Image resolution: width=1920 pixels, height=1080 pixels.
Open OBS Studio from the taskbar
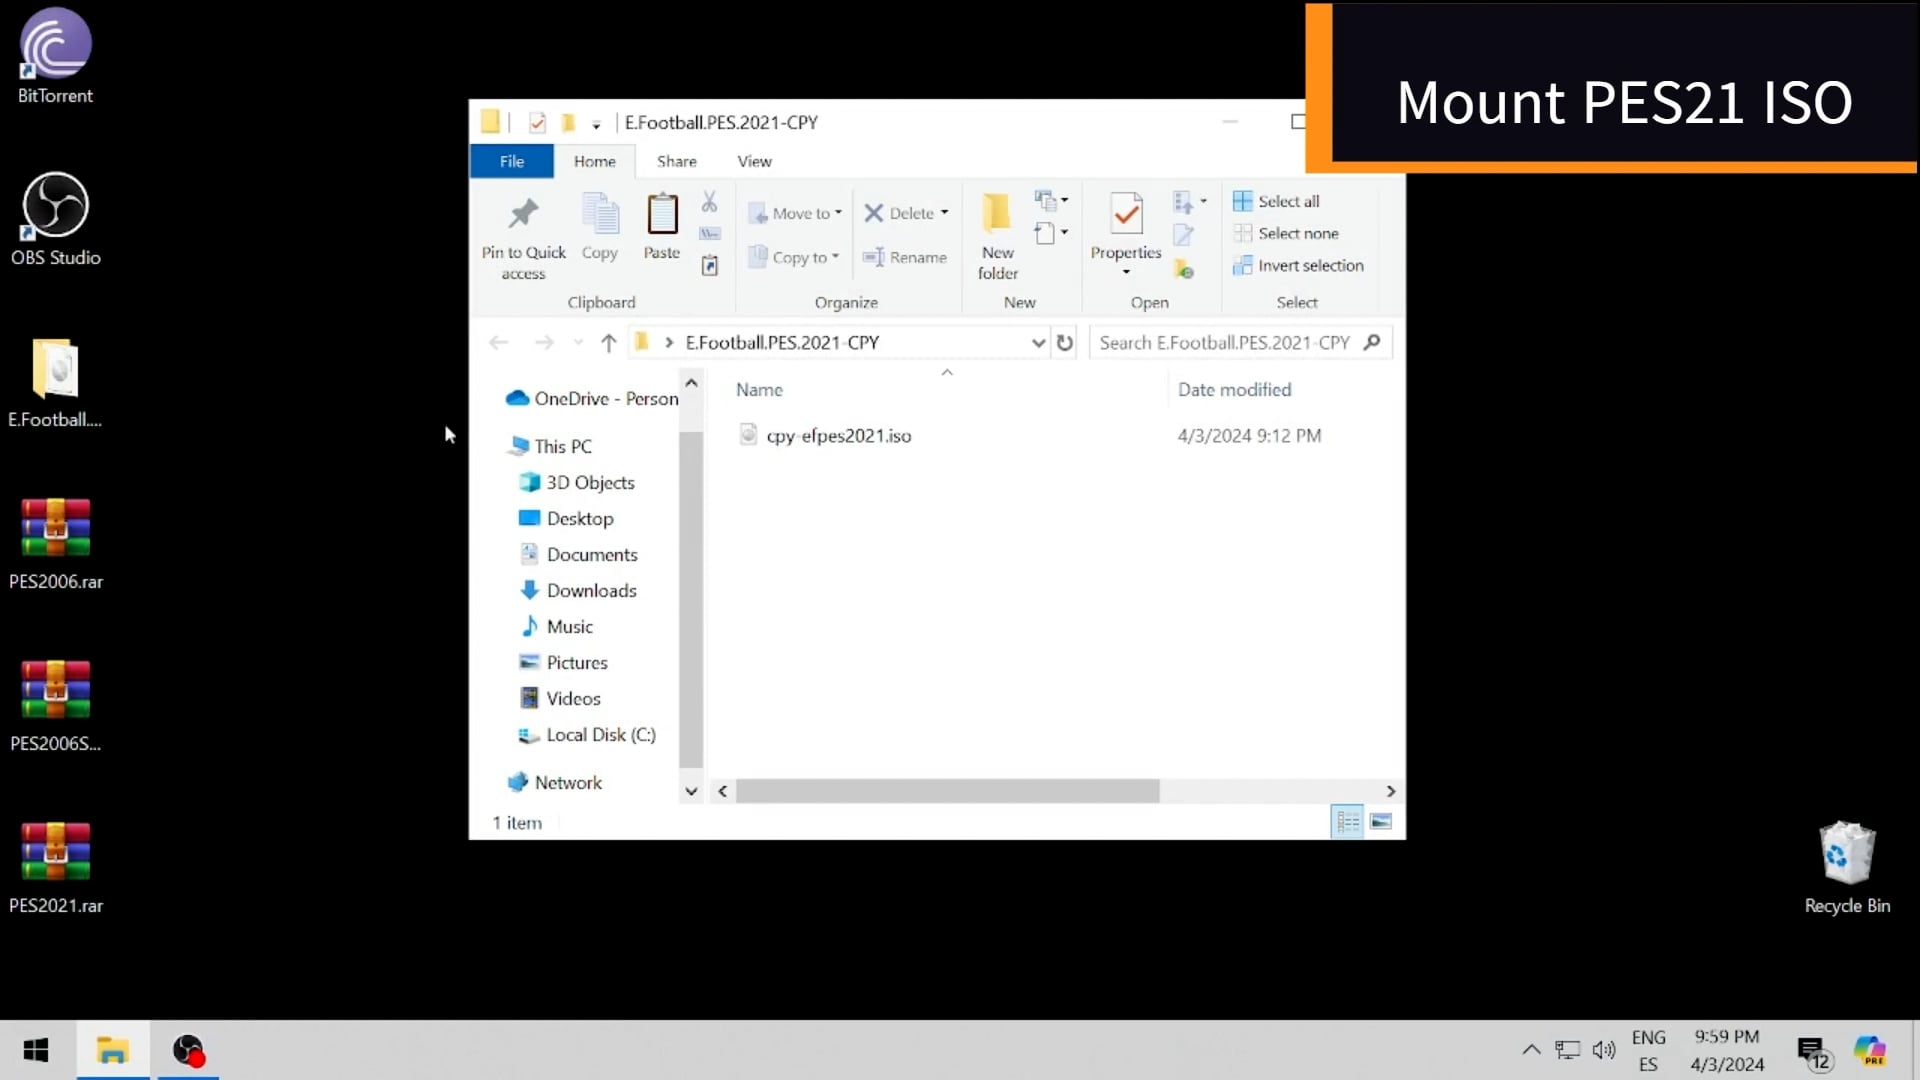point(188,1050)
